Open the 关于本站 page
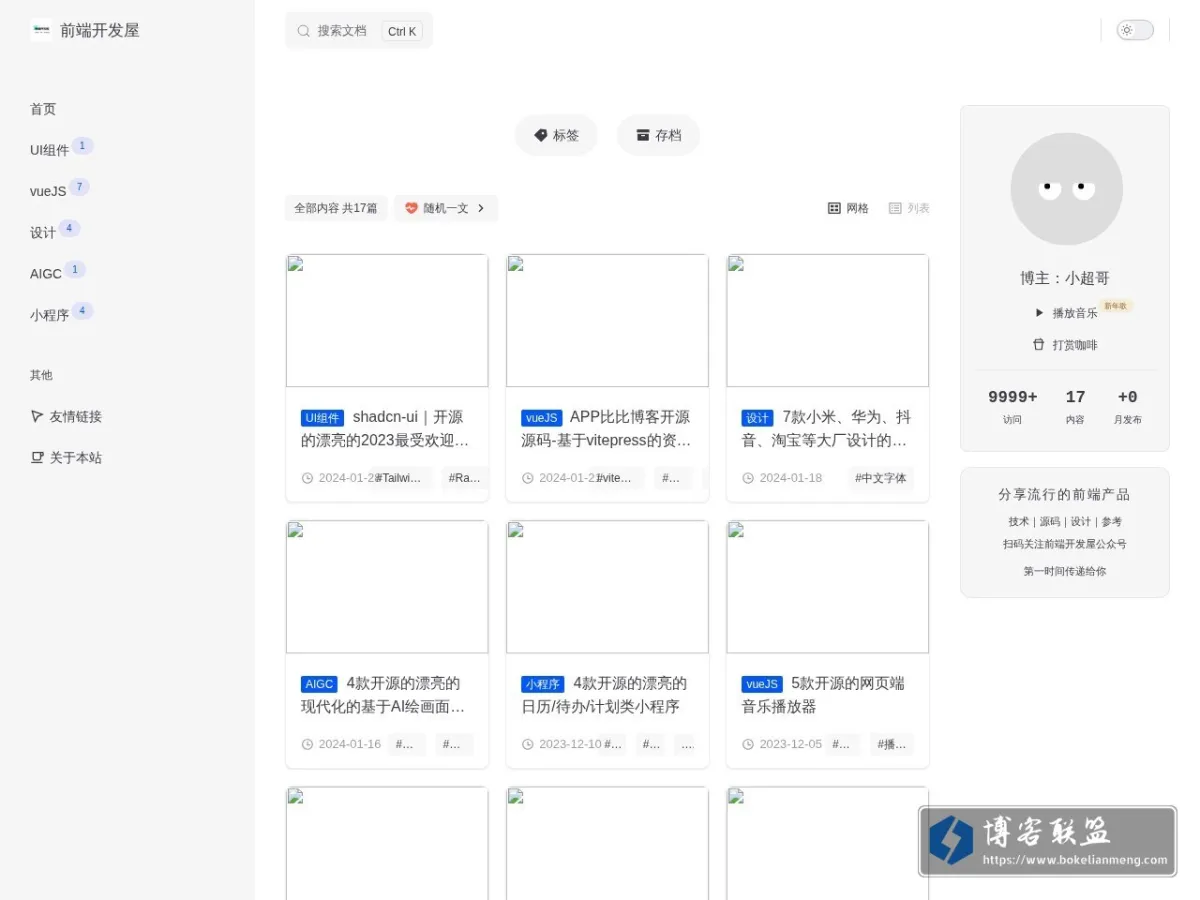The width and height of the screenshot is (1200, 900). [76, 457]
